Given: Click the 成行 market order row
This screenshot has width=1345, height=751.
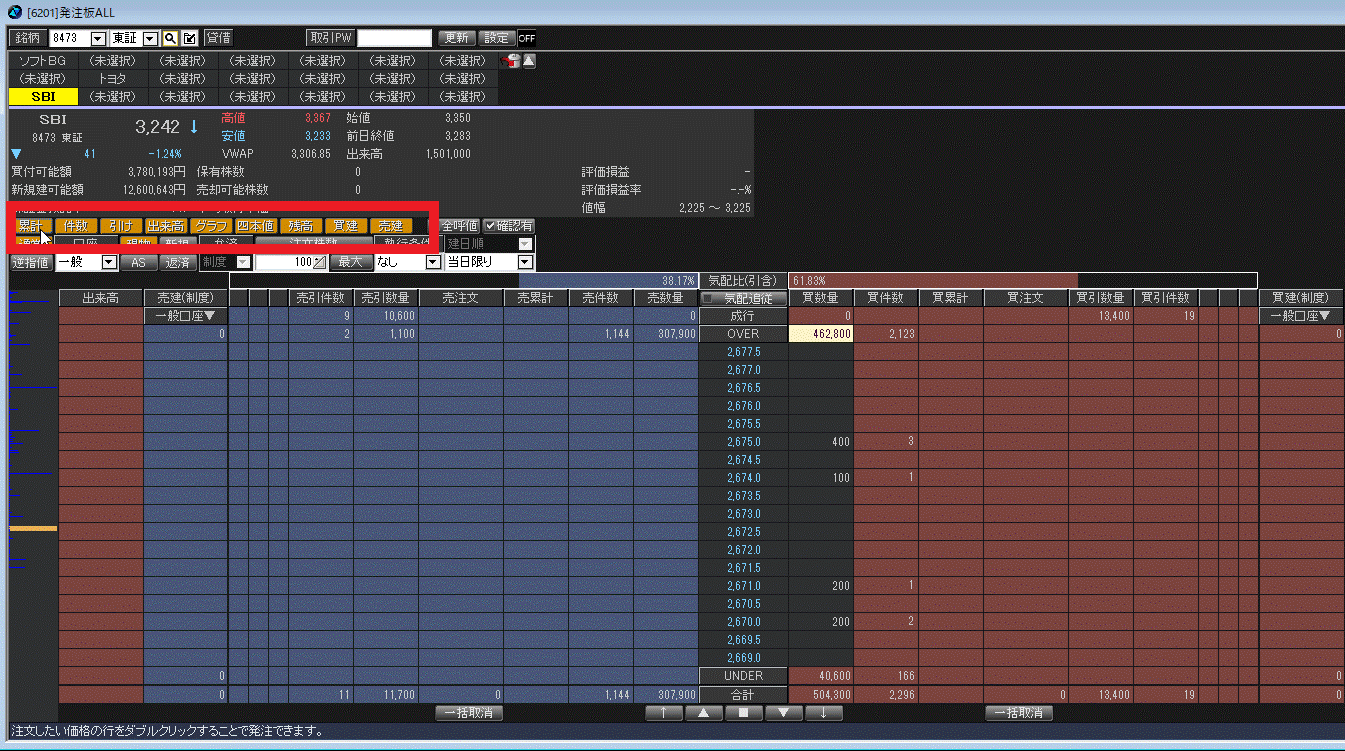Looking at the screenshot, I should click(743, 316).
